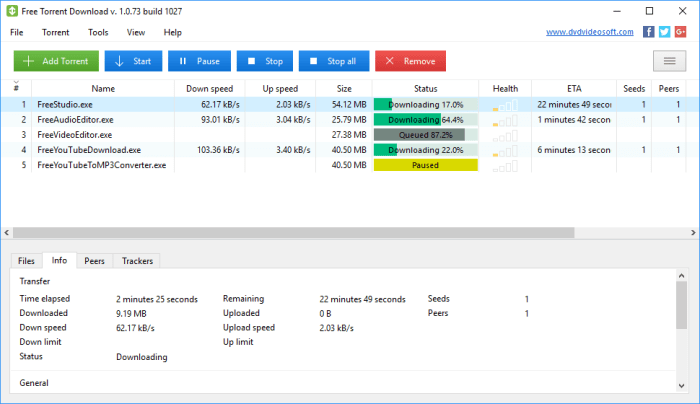
Task: Sort by Size column header
Action: click(x=344, y=88)
